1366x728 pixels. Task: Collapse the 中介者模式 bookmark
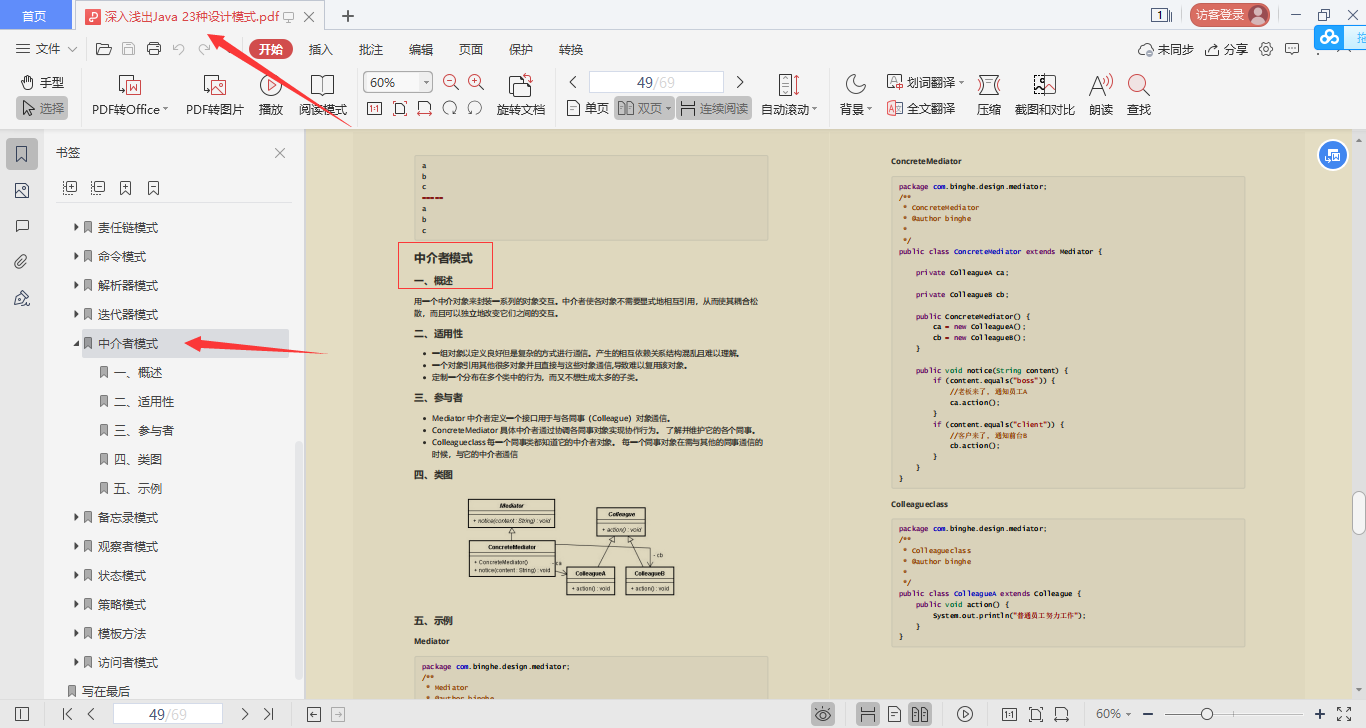coord(76,344)
